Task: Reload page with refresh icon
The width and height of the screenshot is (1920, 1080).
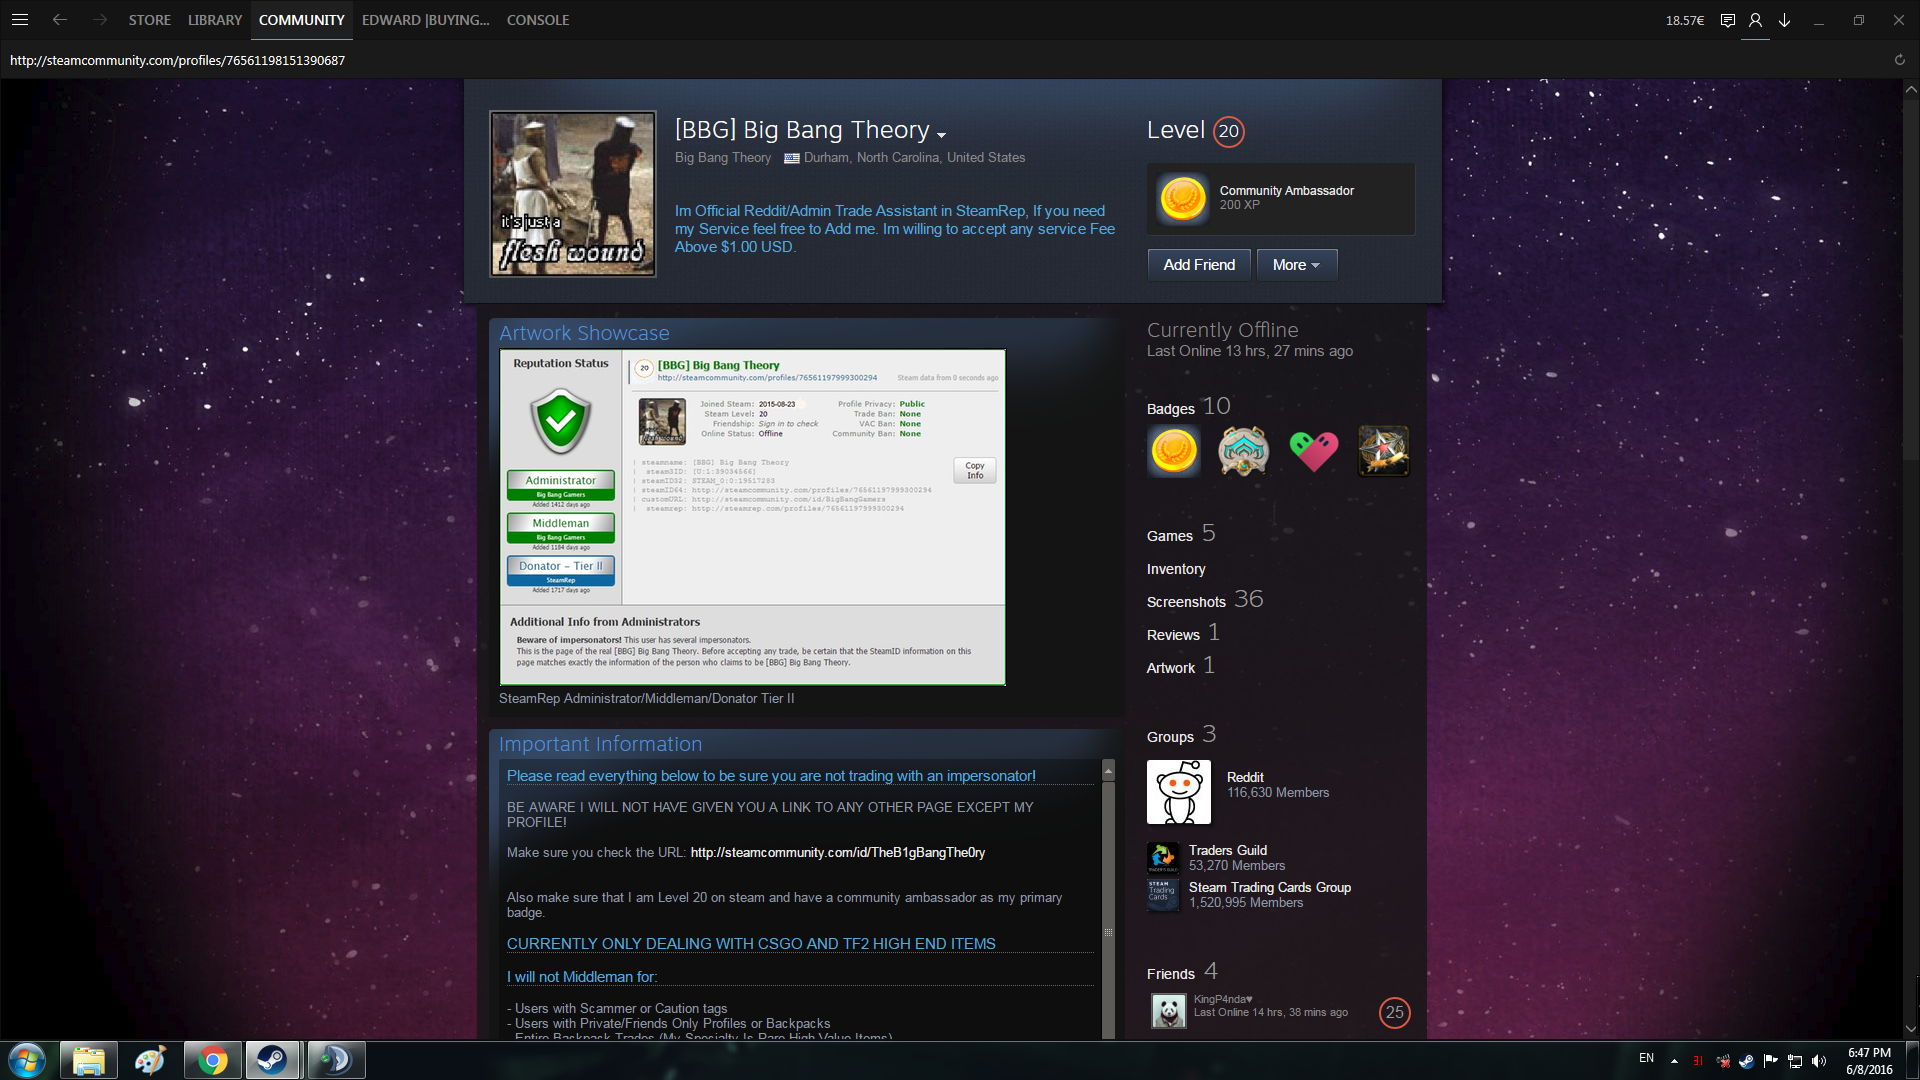Action: coord(1899,60)
